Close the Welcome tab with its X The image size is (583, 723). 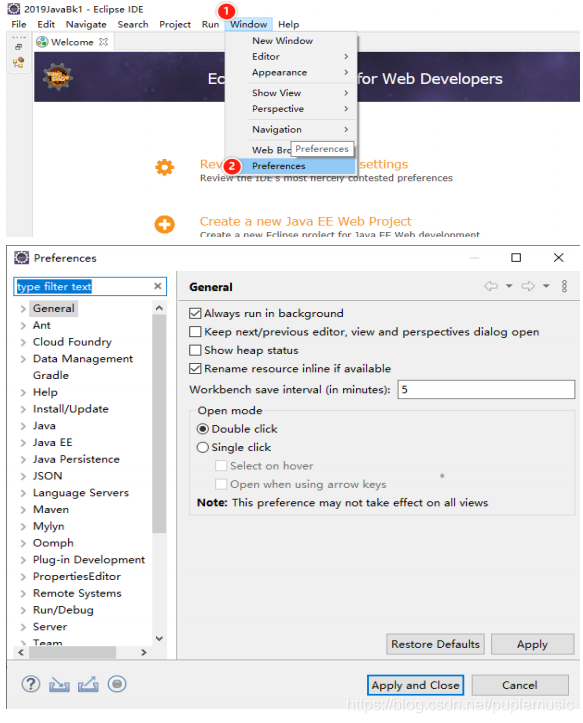104,42
